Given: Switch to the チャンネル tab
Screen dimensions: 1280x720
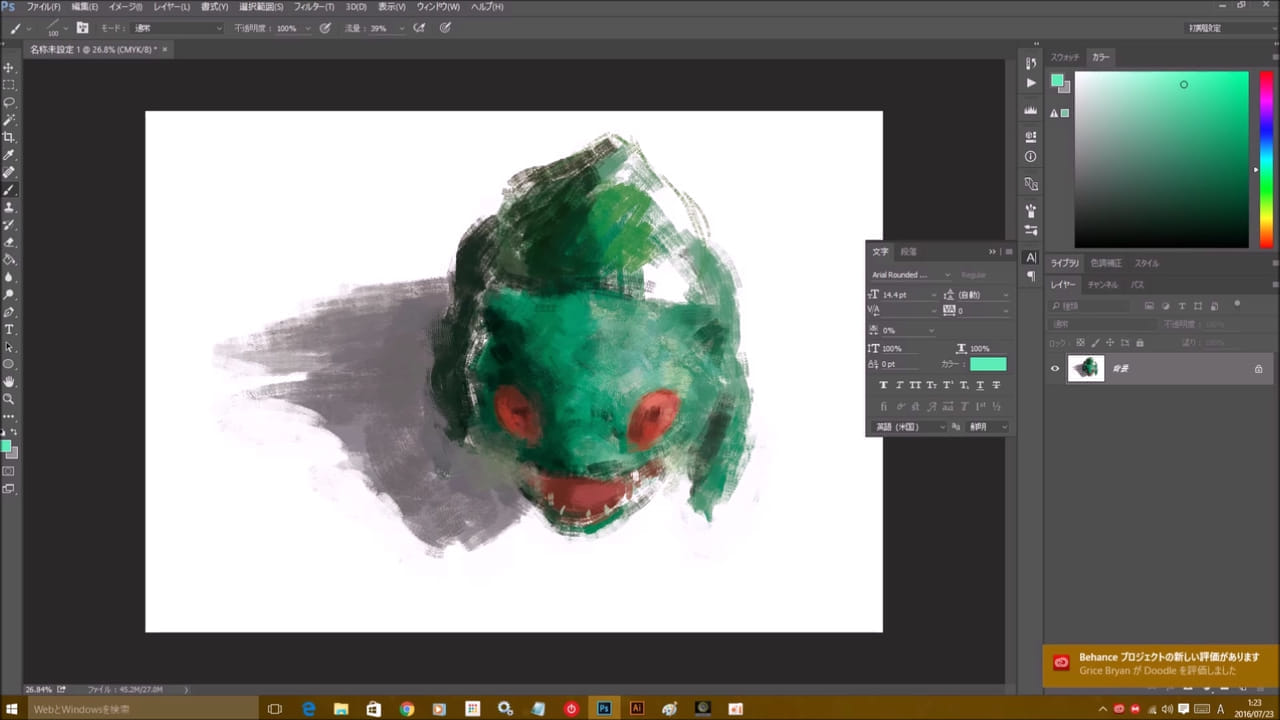Looking at the screenshot, I should point(1103,285).
